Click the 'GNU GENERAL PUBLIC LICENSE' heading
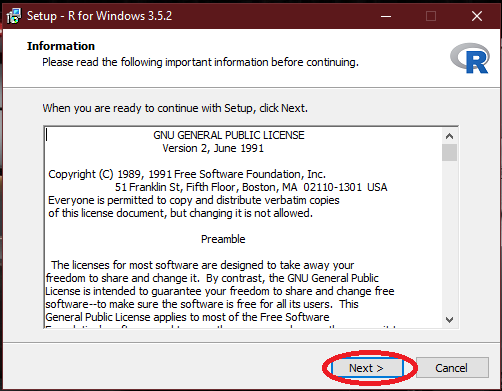This screenshot has height=391, width=502. 229,135
